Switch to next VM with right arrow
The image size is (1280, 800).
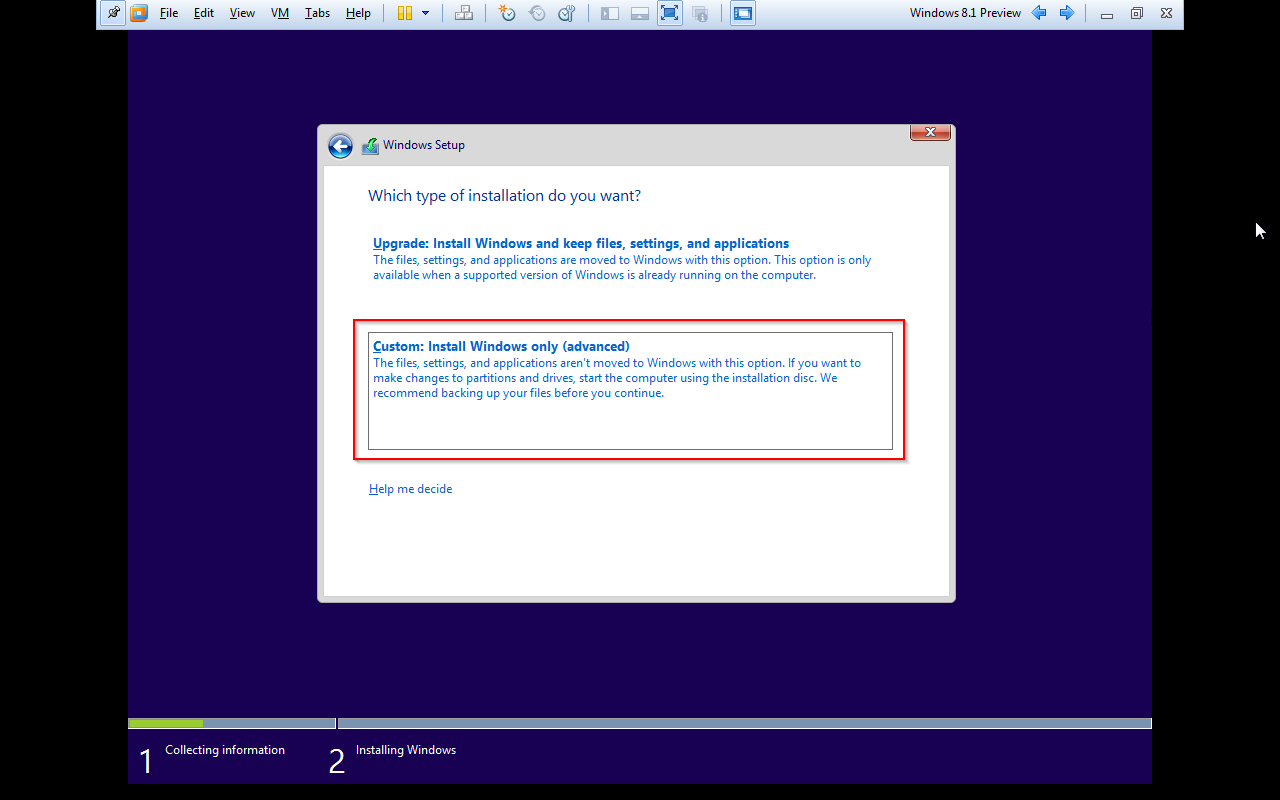coord(1067,13)
